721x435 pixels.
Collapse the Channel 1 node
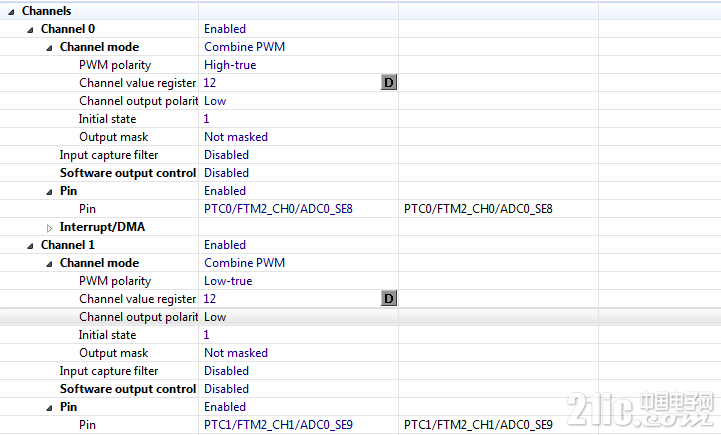(30, 246)
